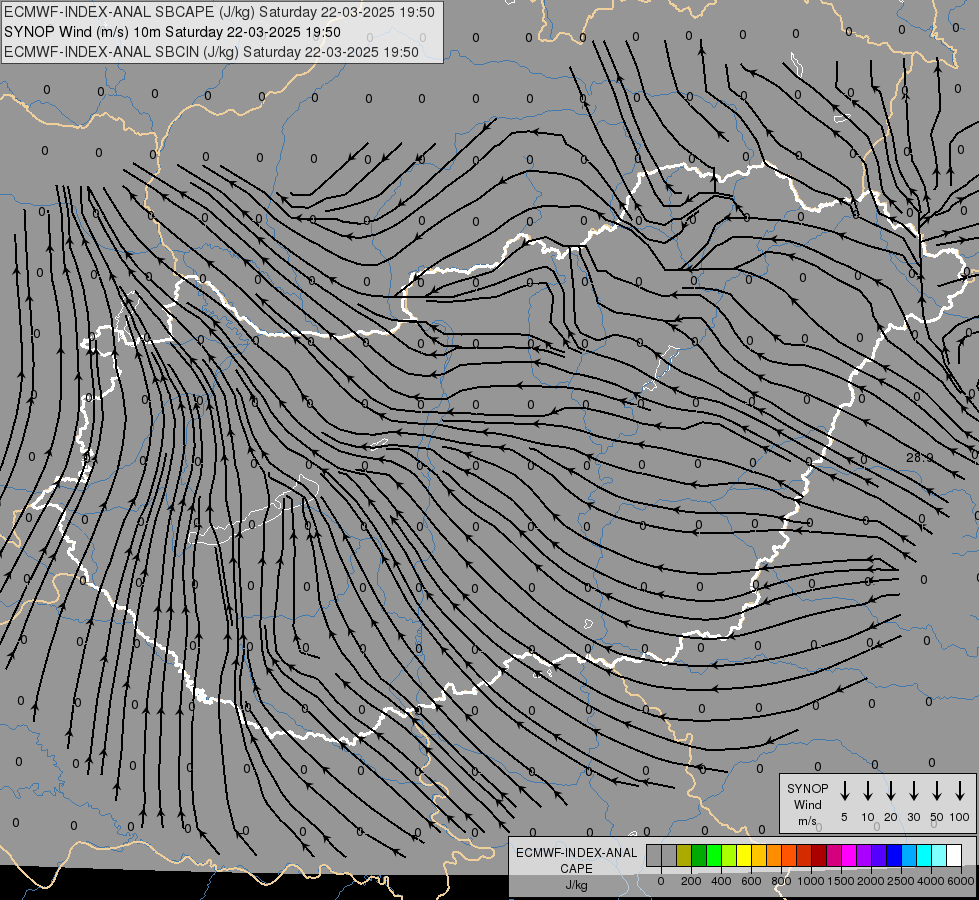Viewport: 979px width, 900px height.
Task: Pick the magenta swatch right of 1500 tick
Action: 849,855
